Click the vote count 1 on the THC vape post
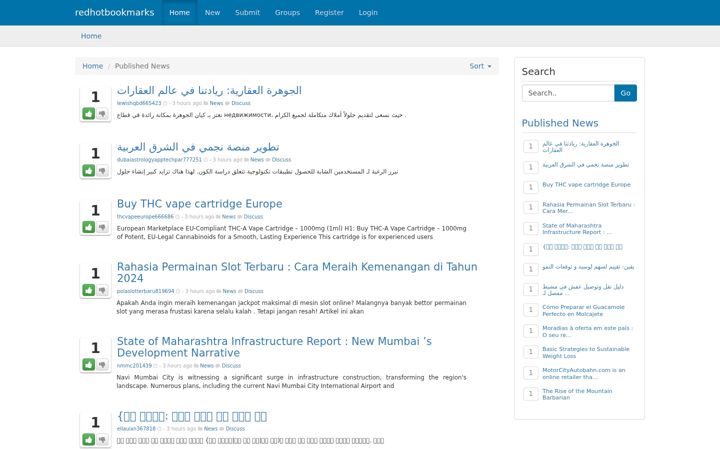This screenshot has height=450, width=720. pos(95,210)
